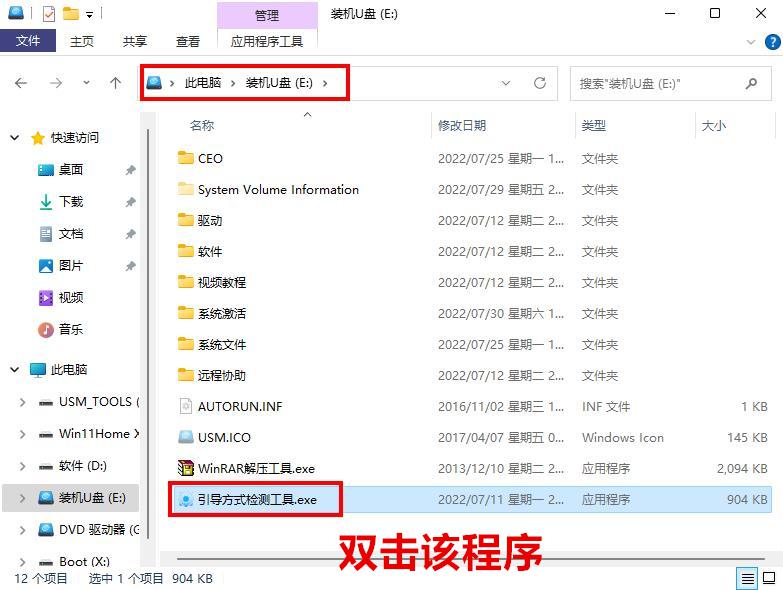Refresh the current folder view
The height and width of the screenshot is (590, 783).
pyautogui.click(x=540, y=83)
